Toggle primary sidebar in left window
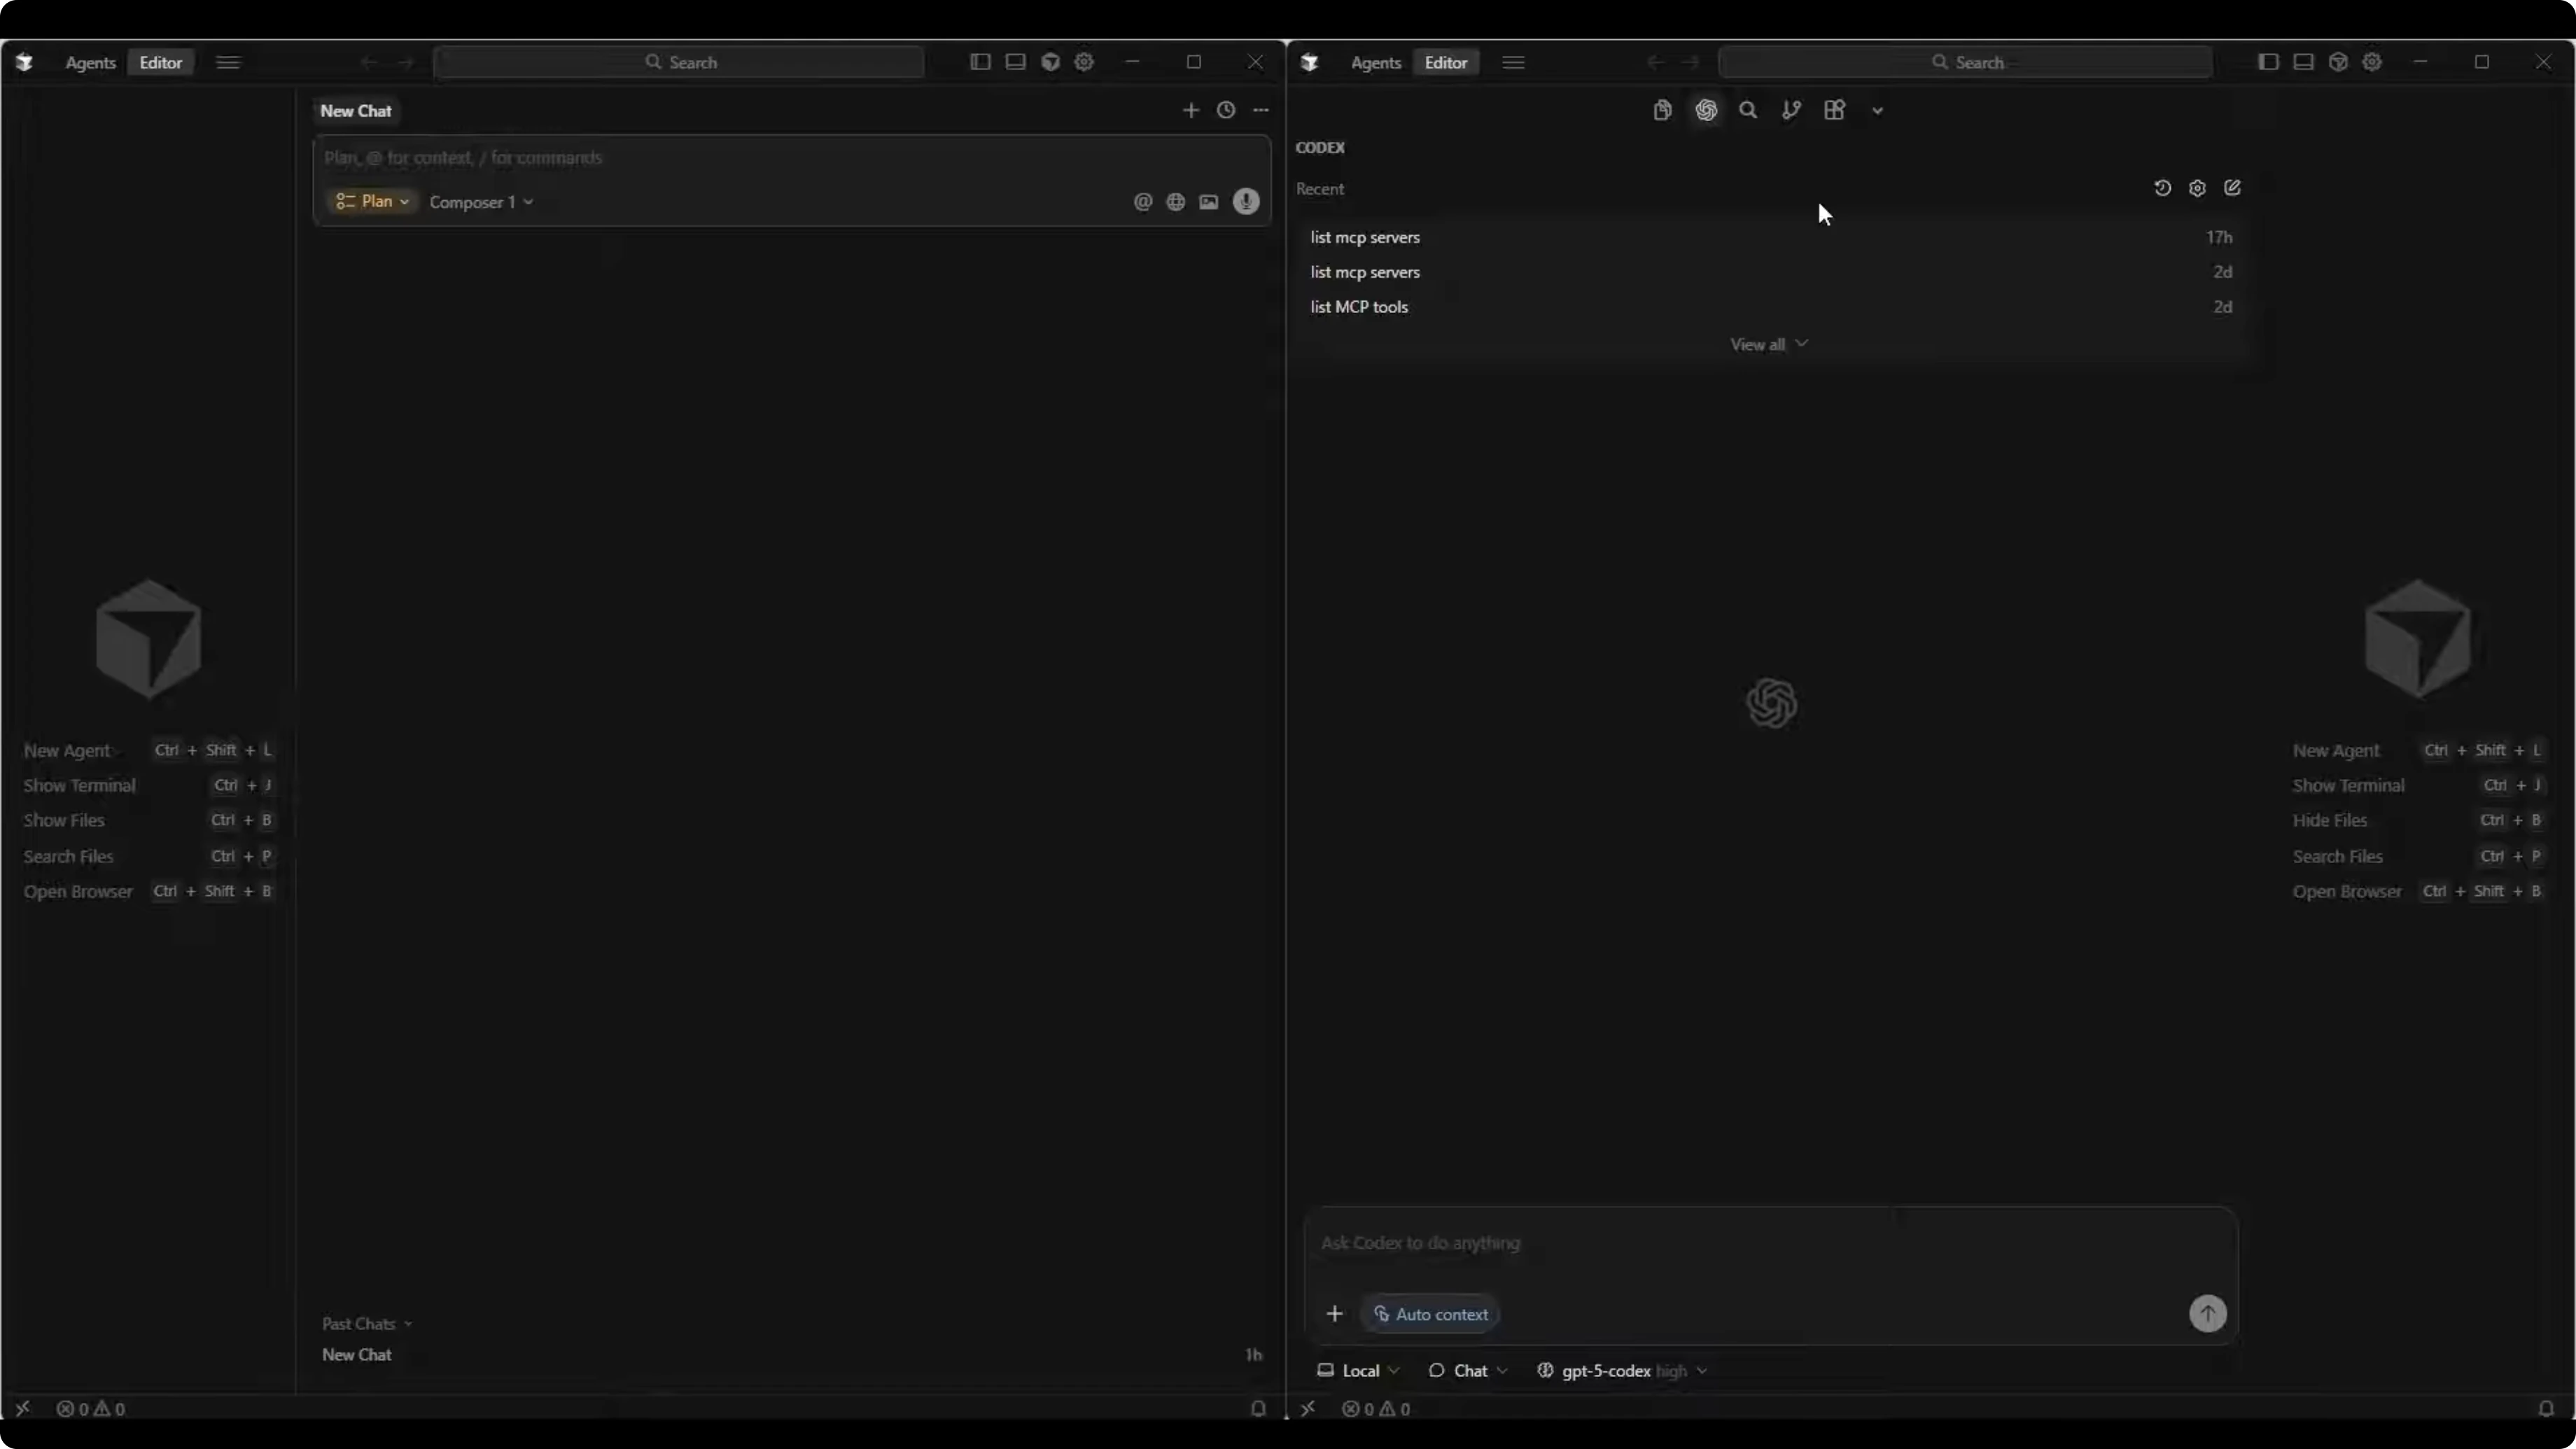Viewport: 2576px width, 1449px height. pyautogui.click(x=980, y=62)
